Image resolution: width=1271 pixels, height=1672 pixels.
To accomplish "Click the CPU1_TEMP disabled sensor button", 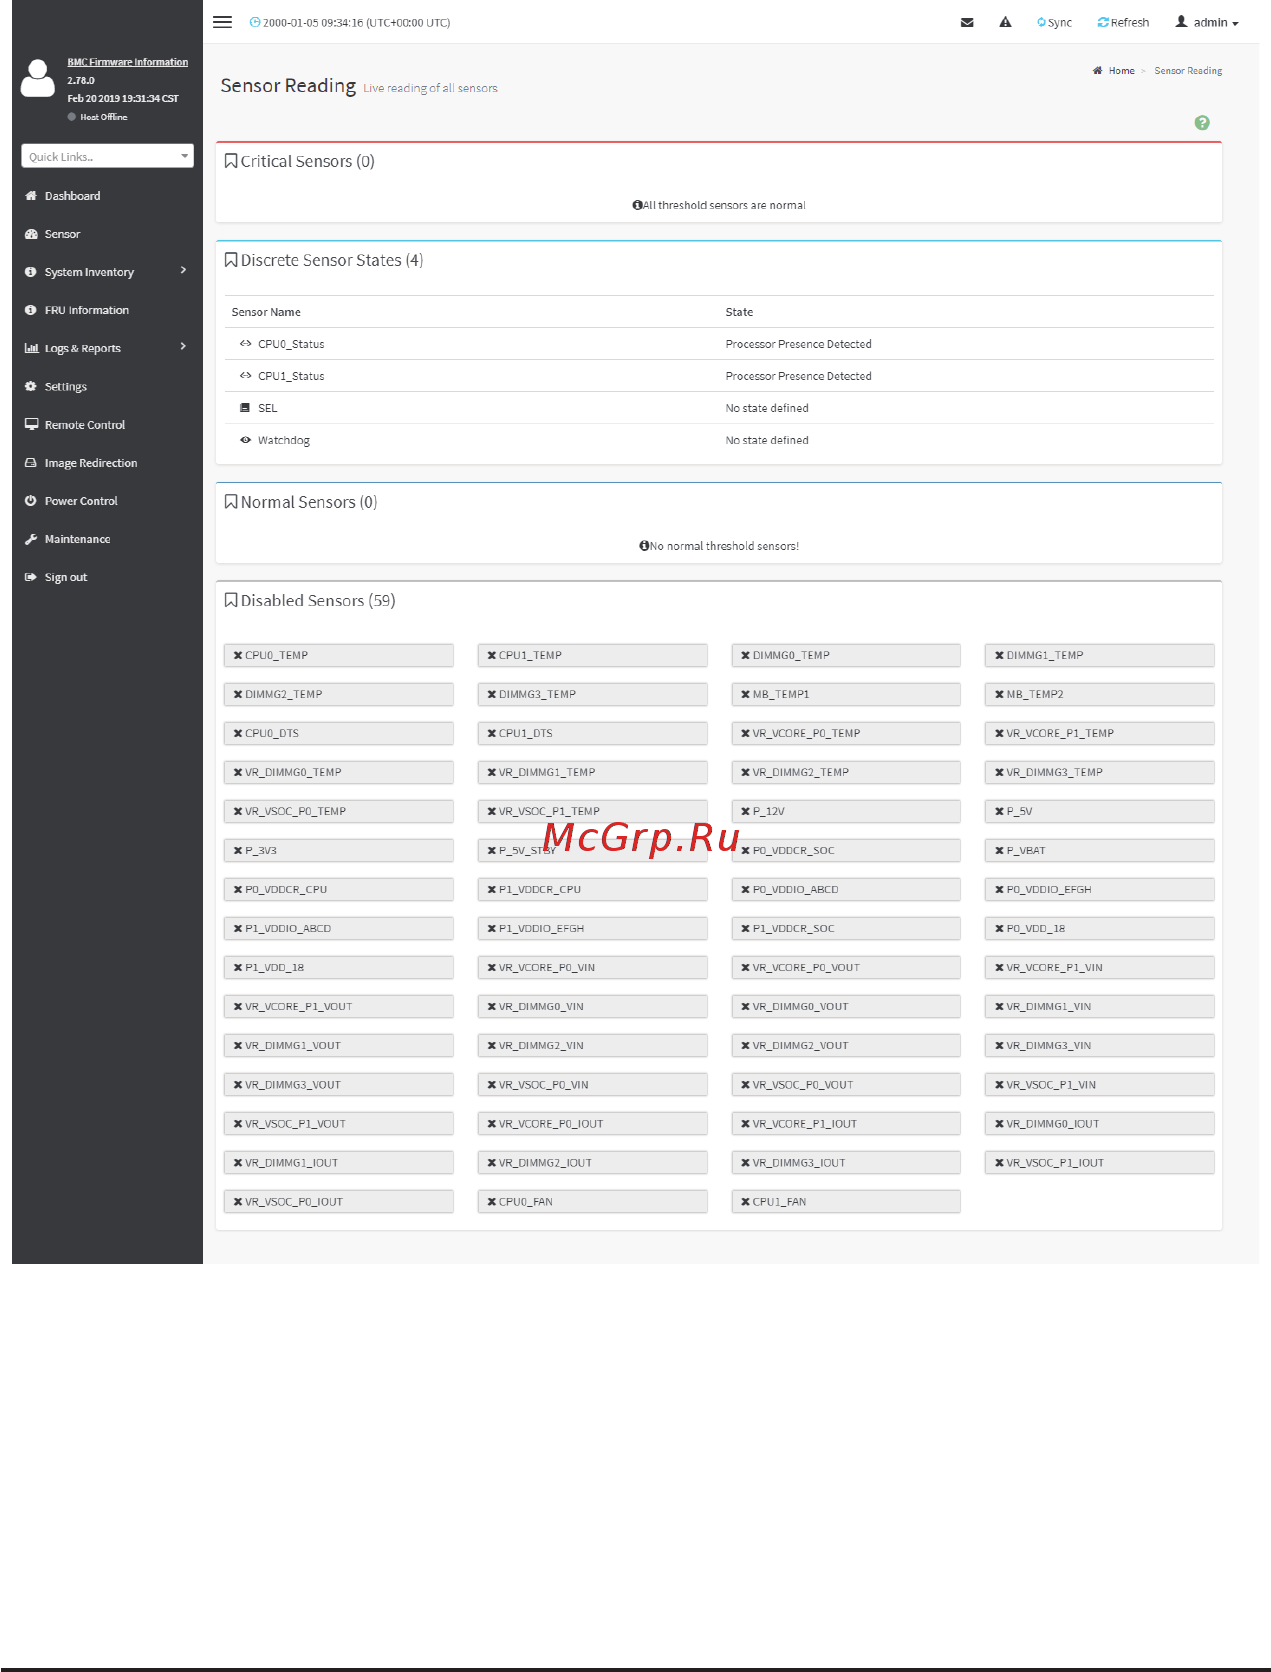I will click(x=592, y=656).
